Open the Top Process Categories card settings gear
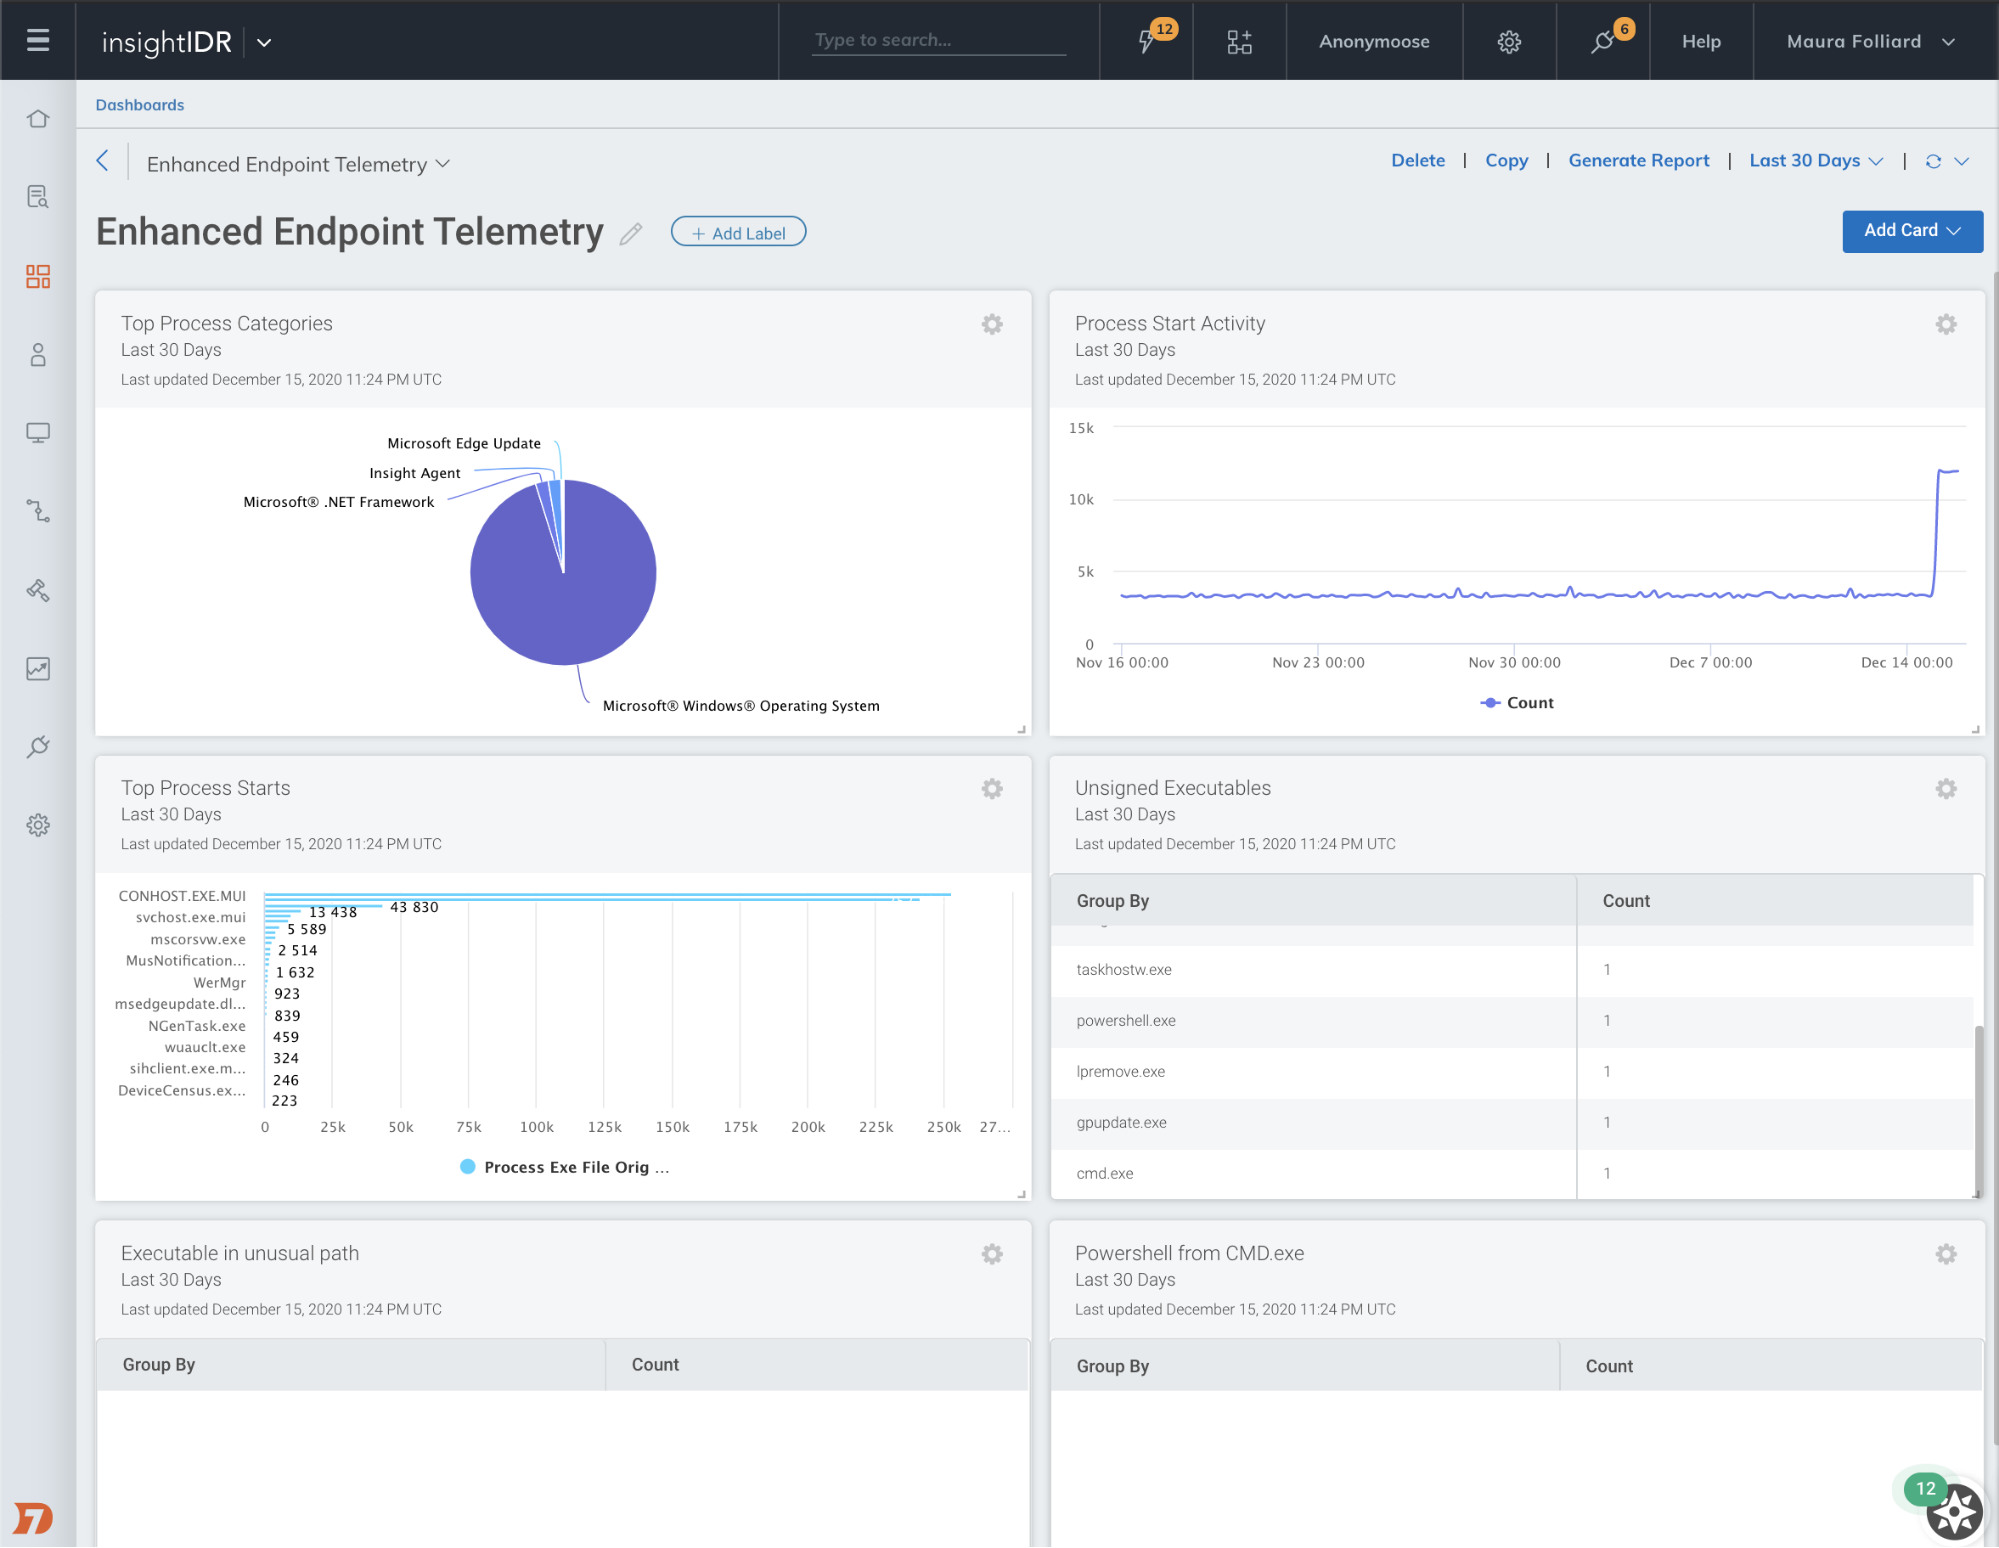Screen dimensions: 1999x1548 click(991, 324)
